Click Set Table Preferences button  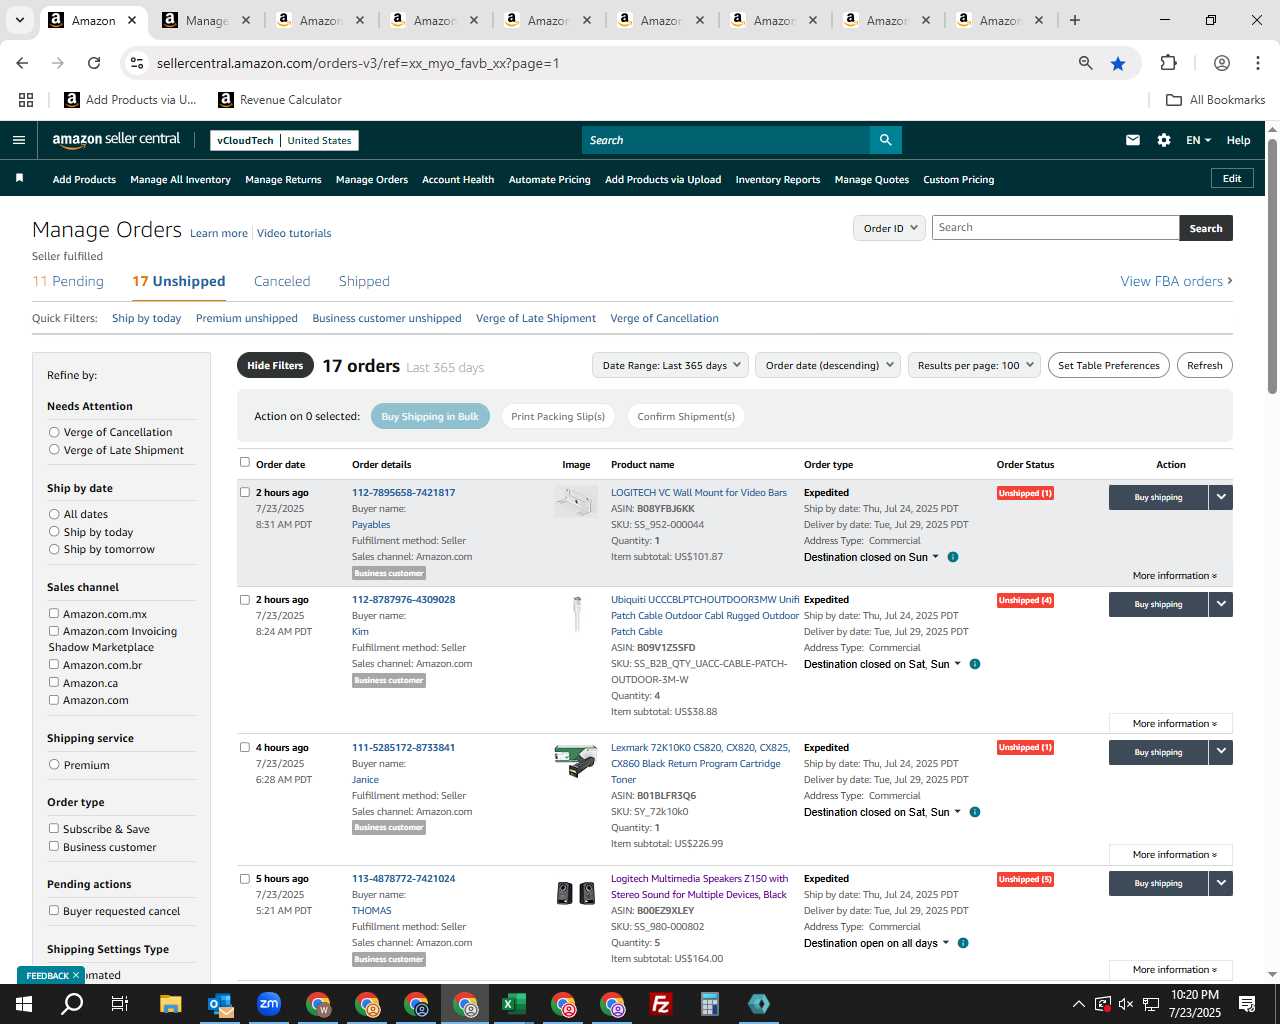click(x=1109, y=365)
